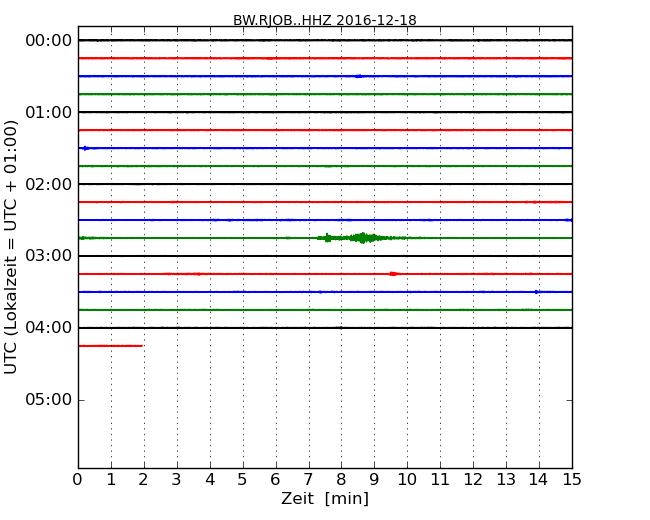Click x-axis tick label 9

[374, 480]
